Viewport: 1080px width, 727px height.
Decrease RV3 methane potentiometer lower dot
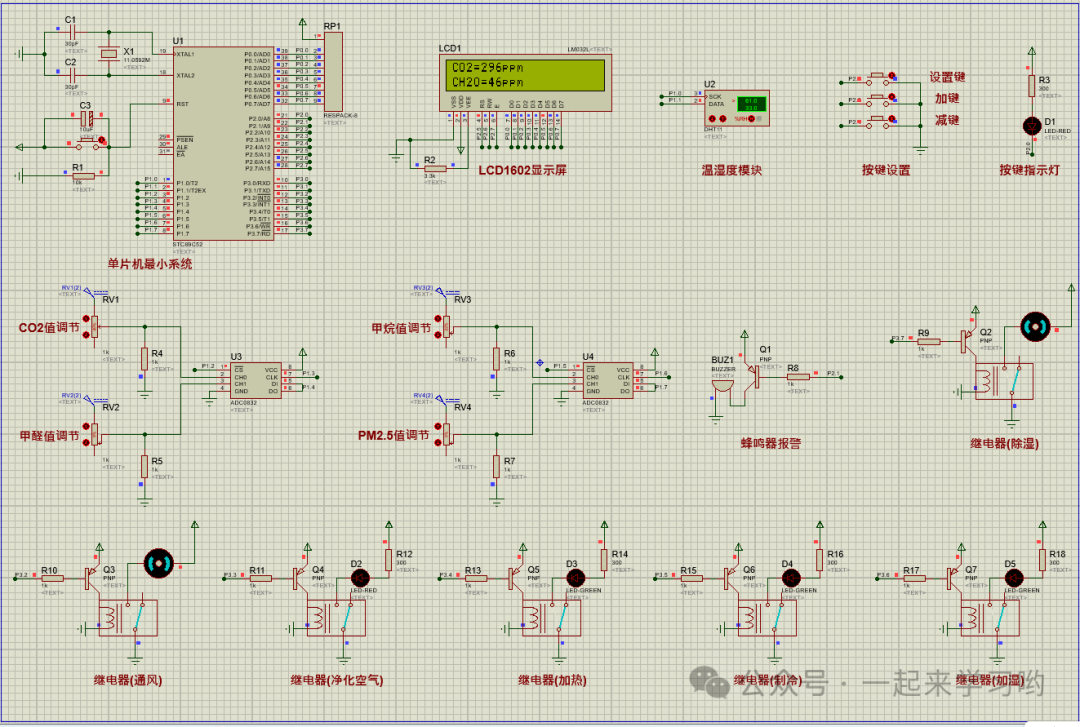[x=438, y=335]
